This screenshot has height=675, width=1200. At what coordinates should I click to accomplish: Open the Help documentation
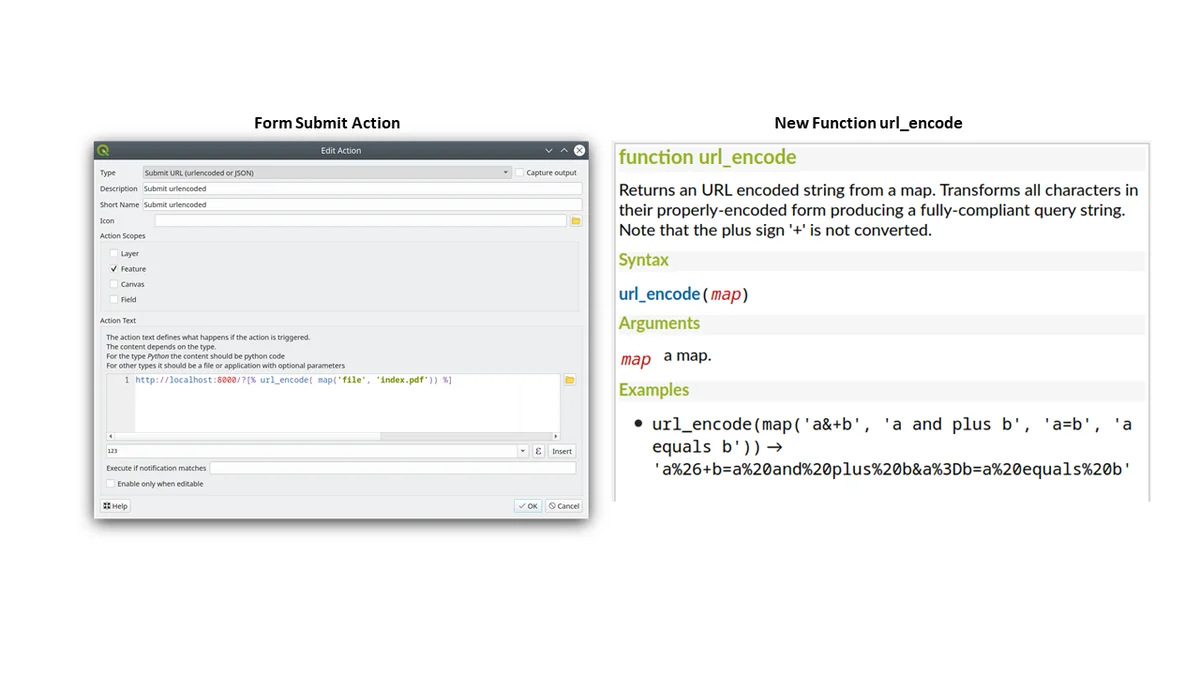(115, 506)
